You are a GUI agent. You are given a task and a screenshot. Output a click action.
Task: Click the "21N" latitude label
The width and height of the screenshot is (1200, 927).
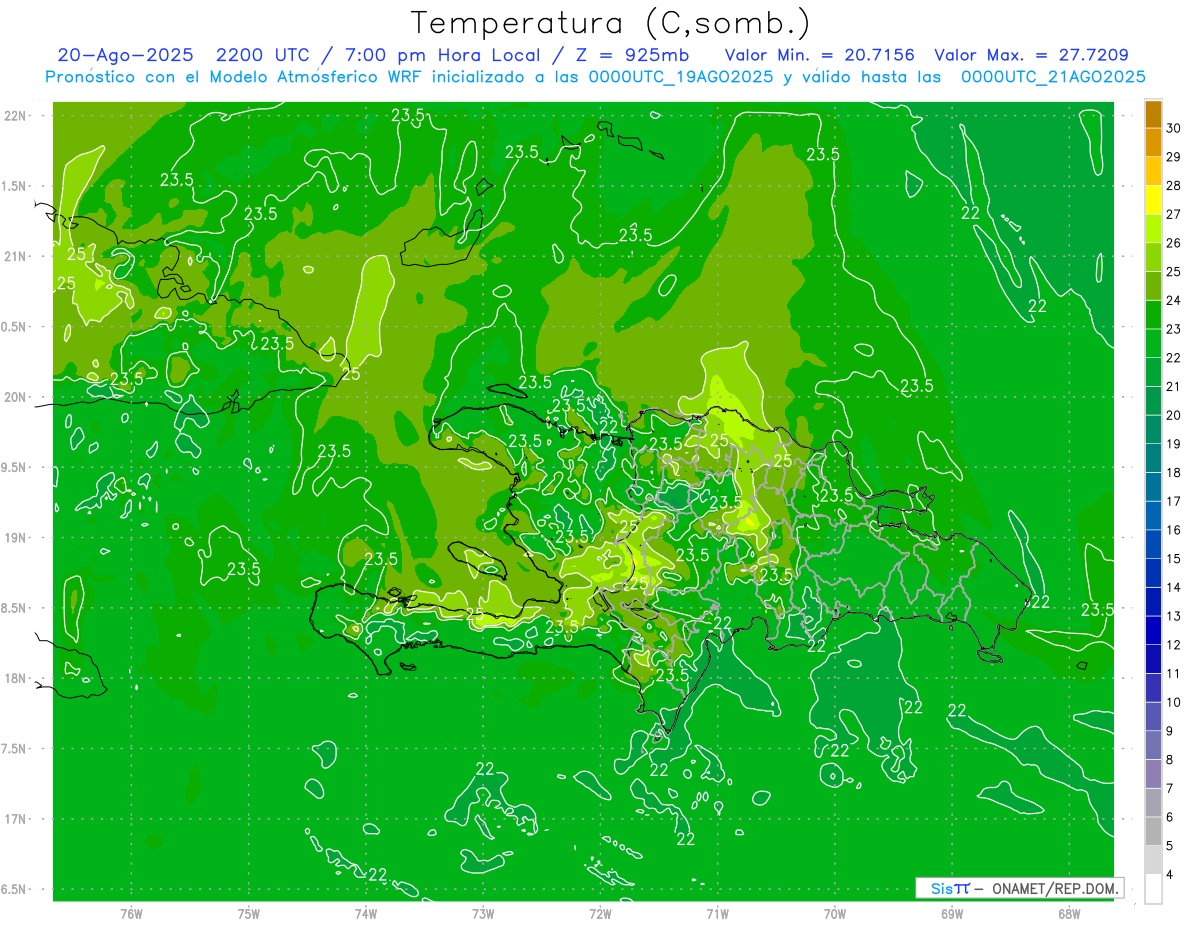pos(15,257)
